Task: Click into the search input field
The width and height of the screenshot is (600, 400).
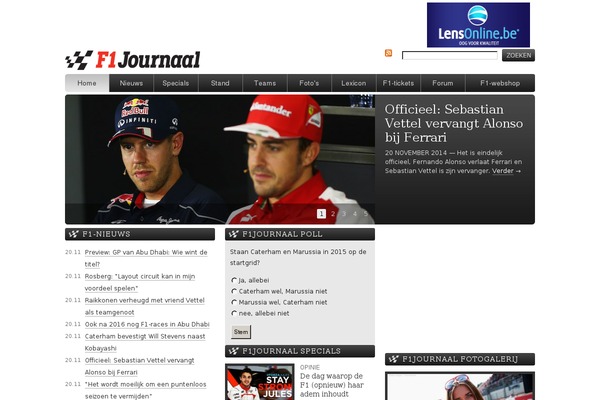Action: pyautogui.click(x=449, y=56)
